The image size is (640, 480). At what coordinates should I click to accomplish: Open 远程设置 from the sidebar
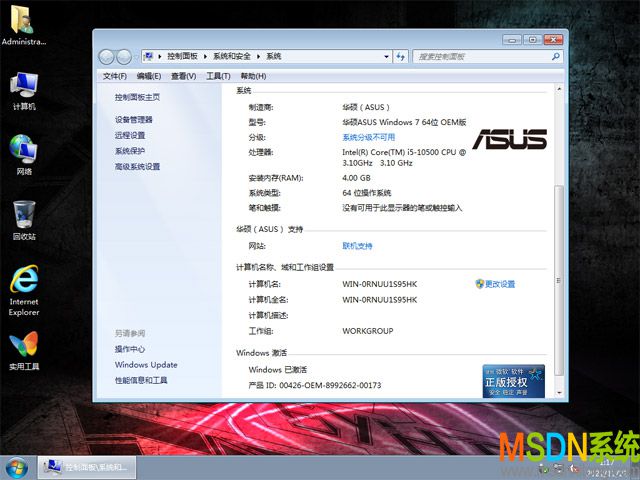tap(130, 135)
